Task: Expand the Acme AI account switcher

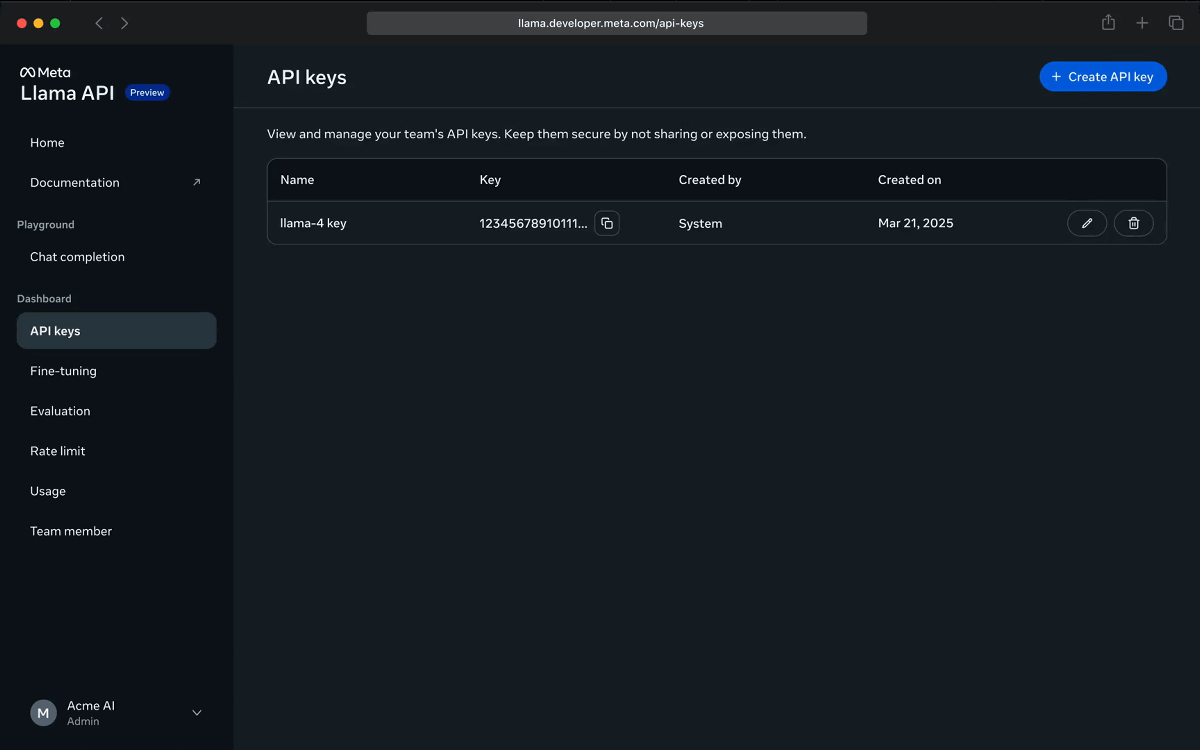Action: [x=197, y=713]
